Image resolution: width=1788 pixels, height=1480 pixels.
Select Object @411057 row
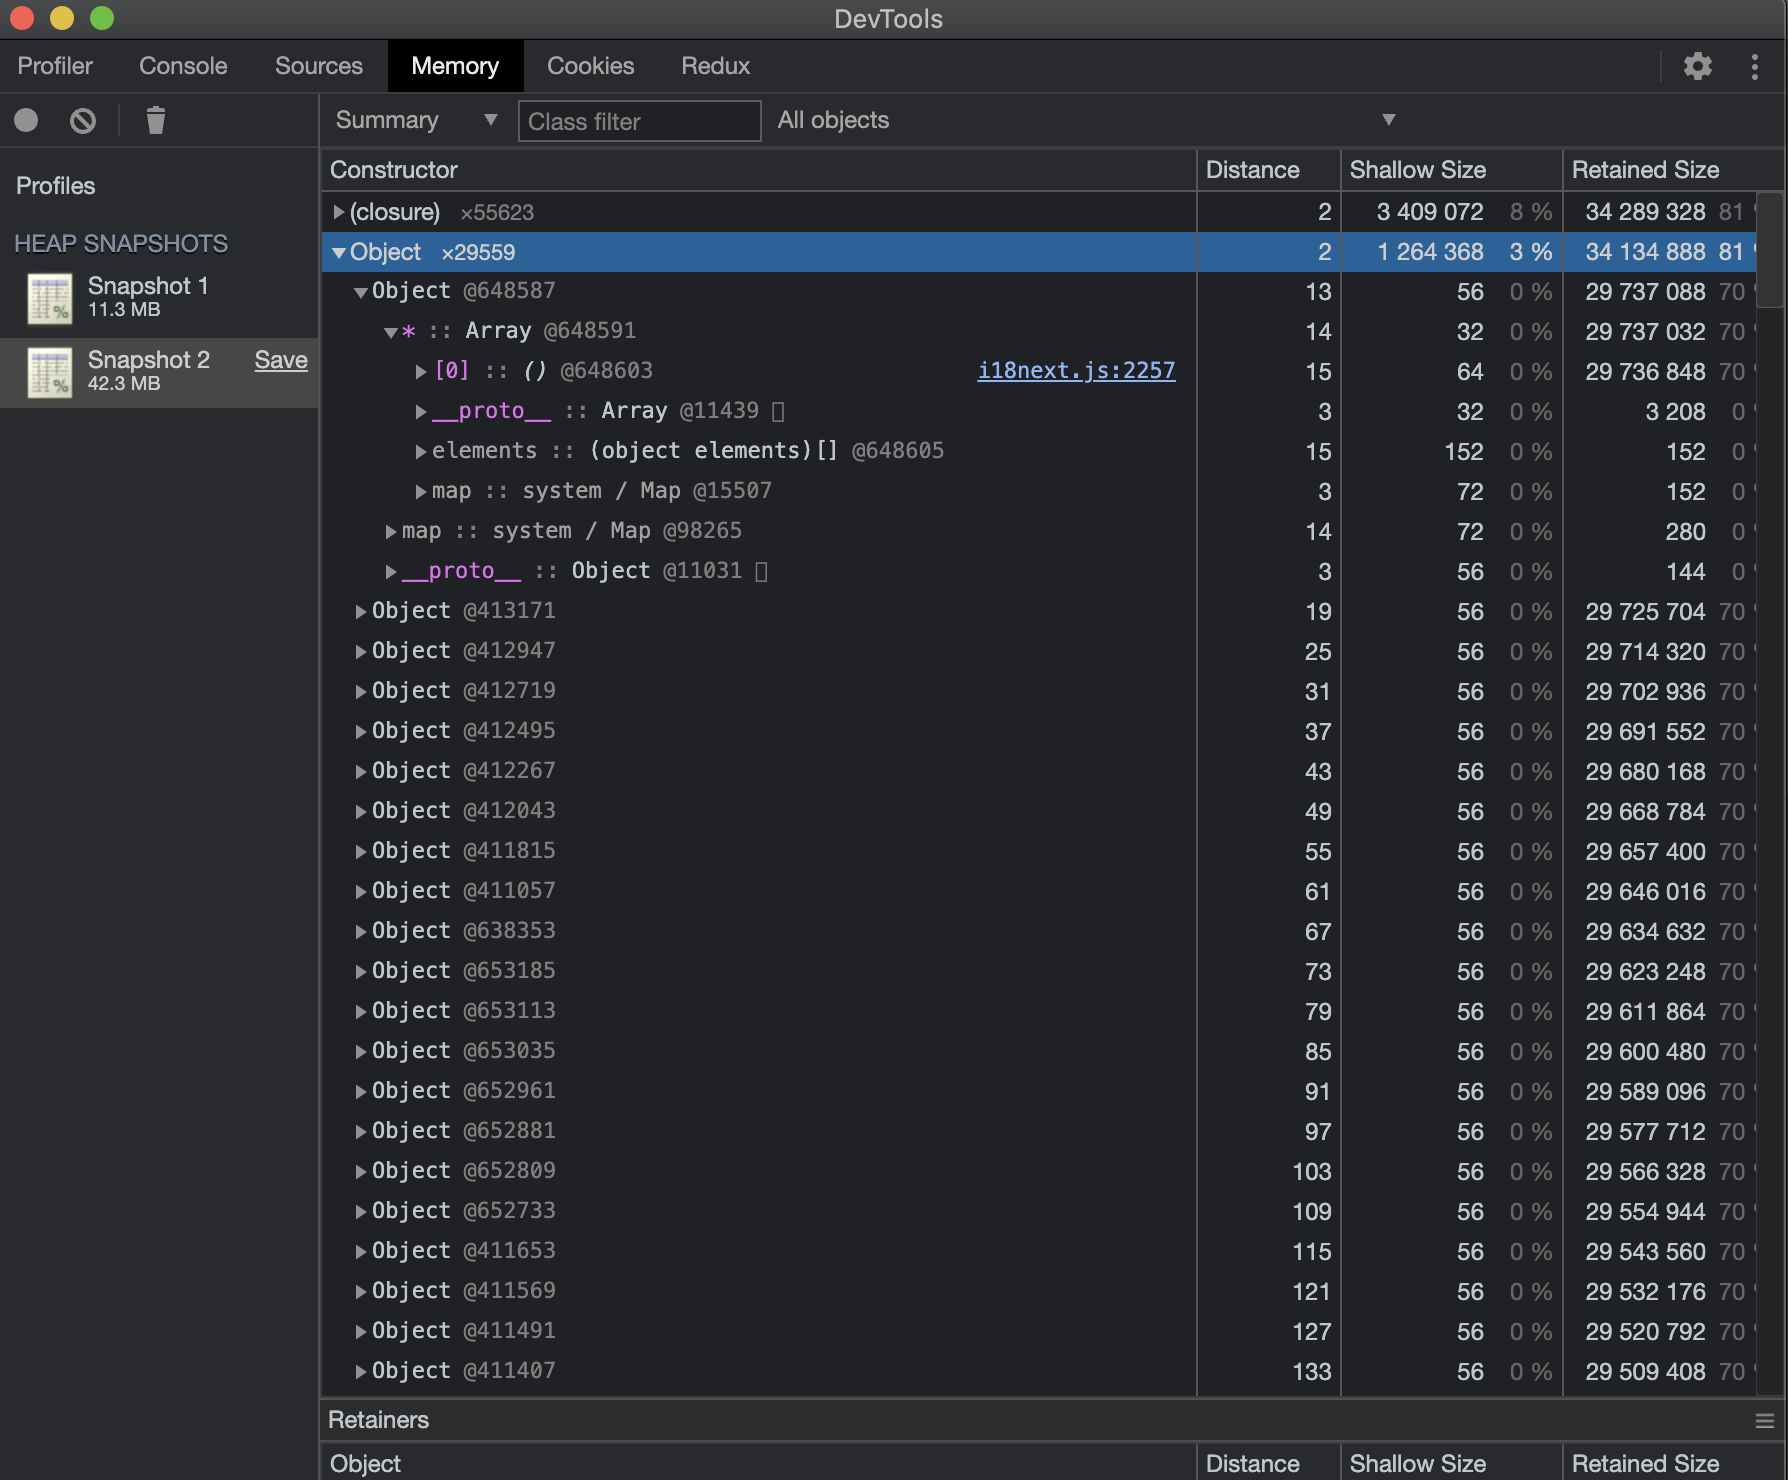click(x=1039, y=891)
